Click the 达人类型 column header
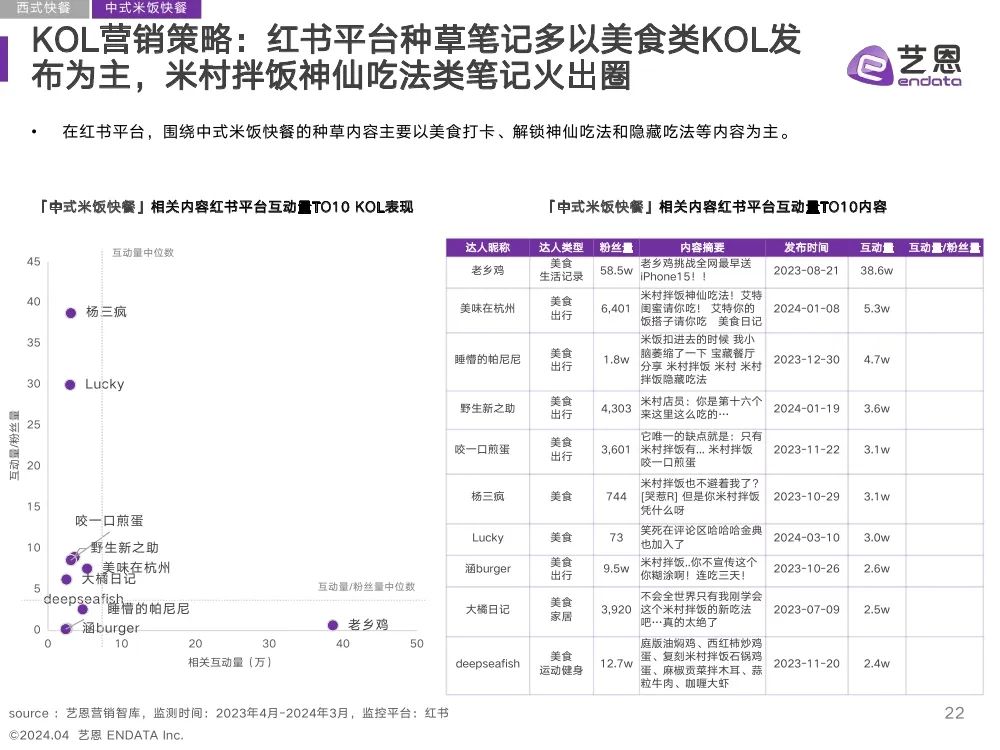This screenshot has height=750, width=1000. (x=561, y=247)
